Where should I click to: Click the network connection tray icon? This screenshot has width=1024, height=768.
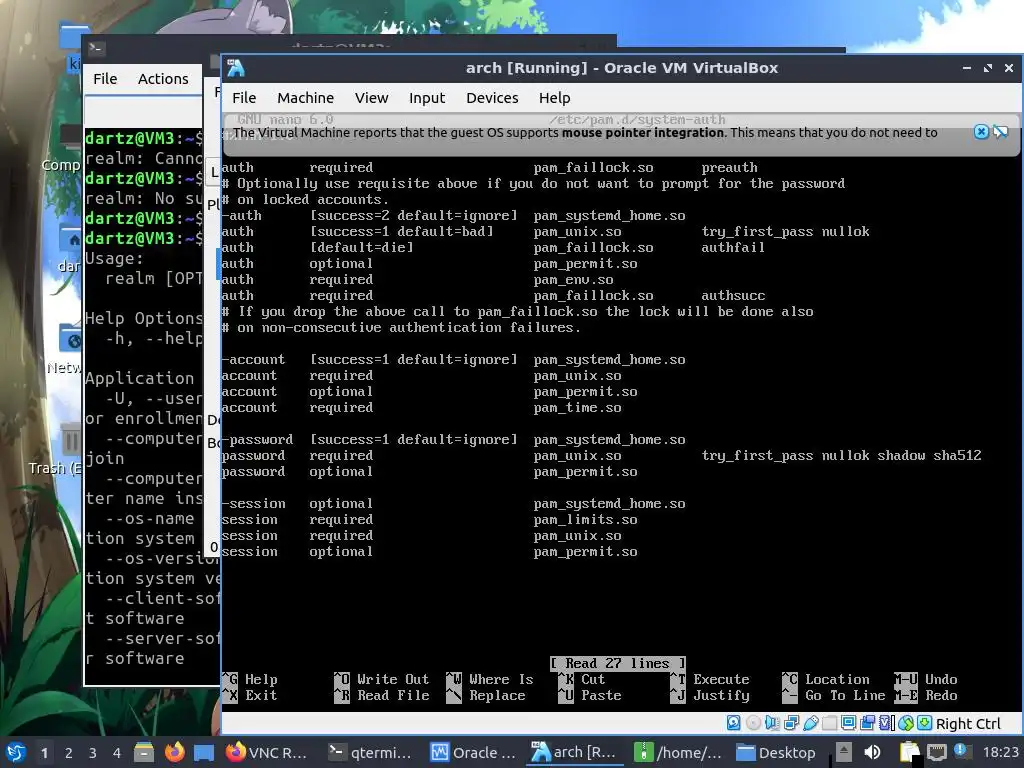pyautogui.click(x=936, y=752)
